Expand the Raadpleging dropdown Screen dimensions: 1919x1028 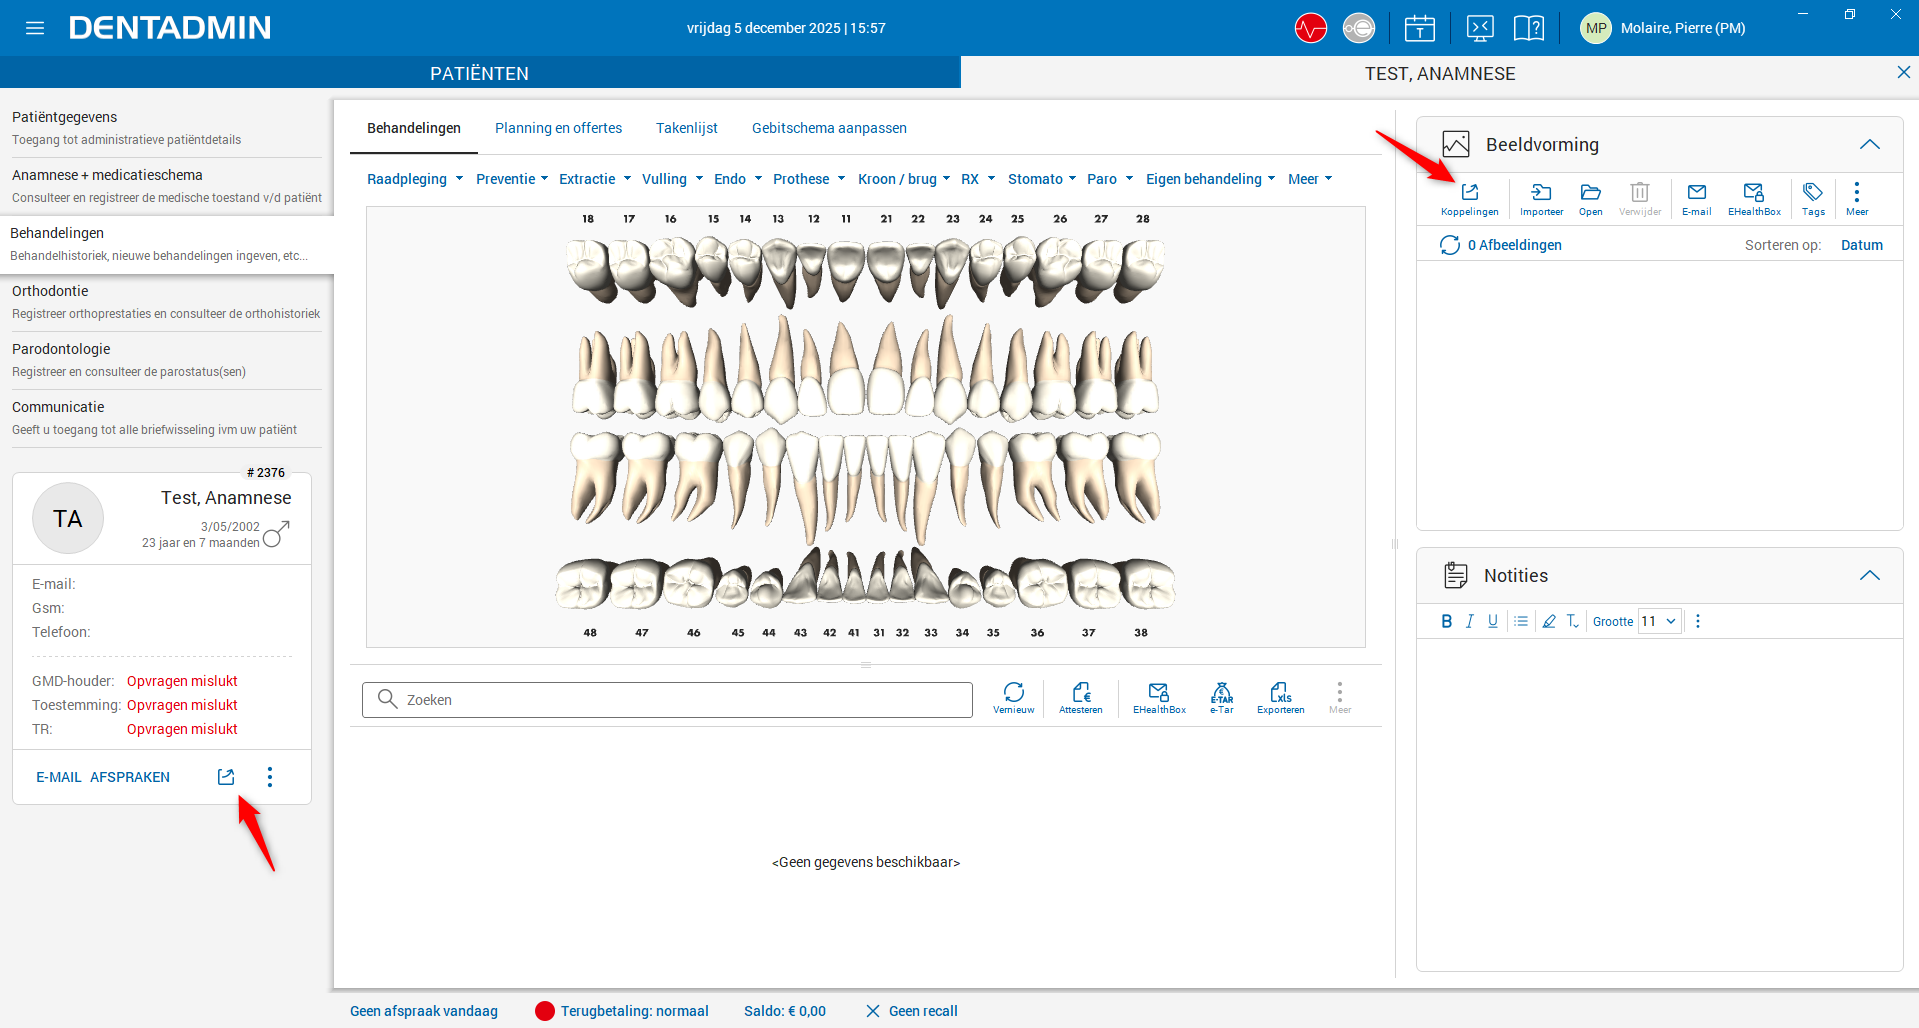click(x=415, y=179)
